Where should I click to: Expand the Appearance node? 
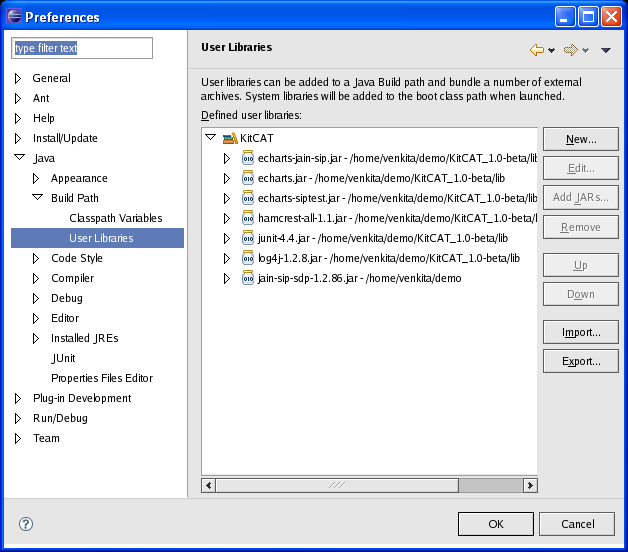coord(36,178)
